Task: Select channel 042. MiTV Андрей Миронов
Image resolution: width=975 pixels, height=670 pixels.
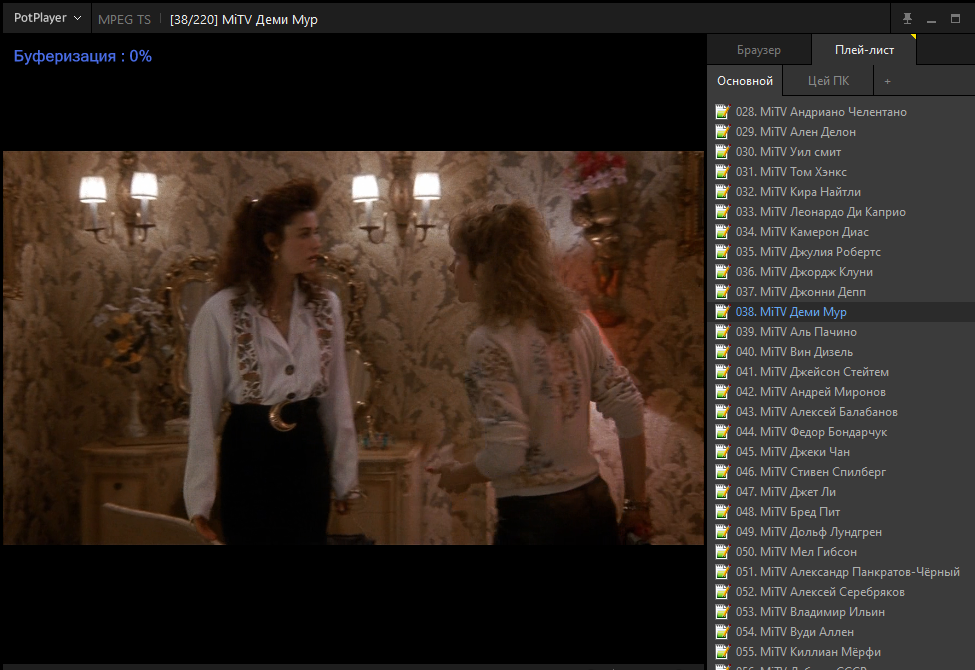Action: point(841,392)
